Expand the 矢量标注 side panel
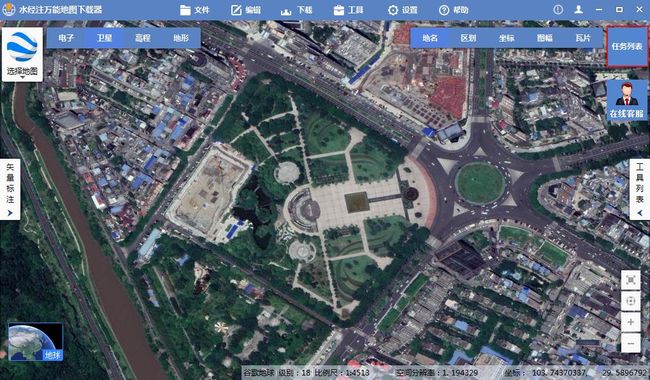 click(x=10, y=189)
